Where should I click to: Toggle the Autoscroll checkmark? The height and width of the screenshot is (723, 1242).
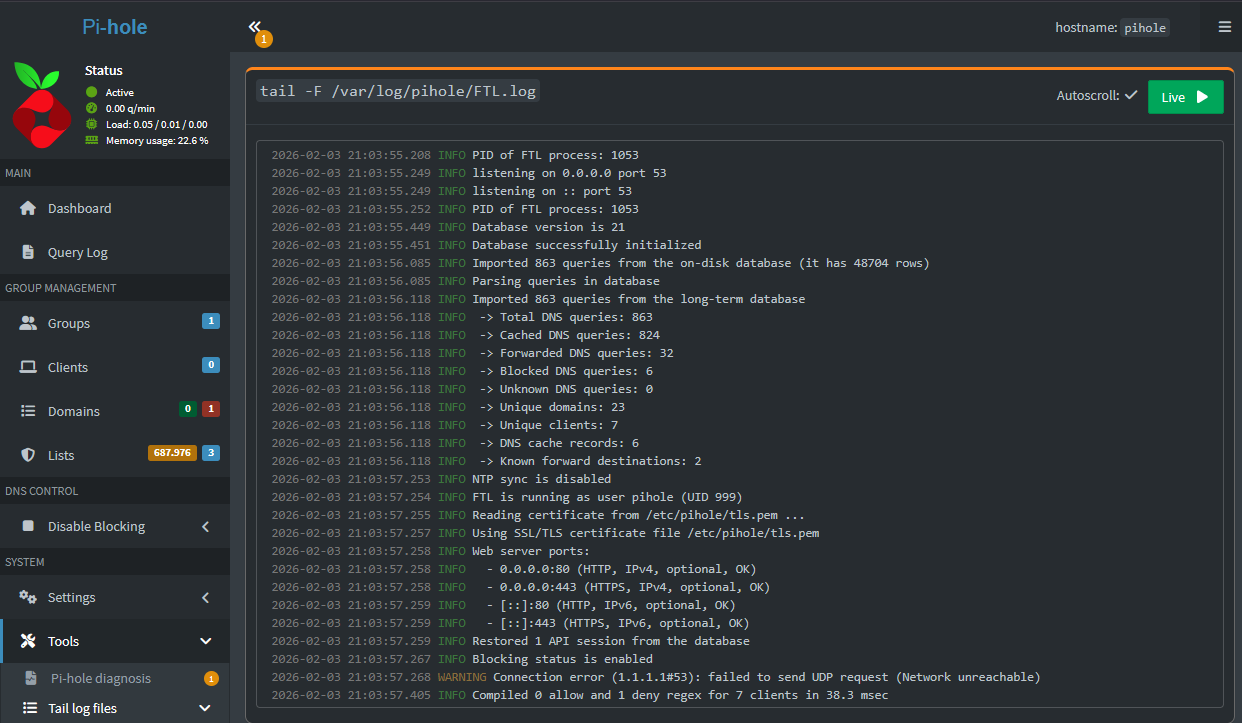click(1131, 96)
